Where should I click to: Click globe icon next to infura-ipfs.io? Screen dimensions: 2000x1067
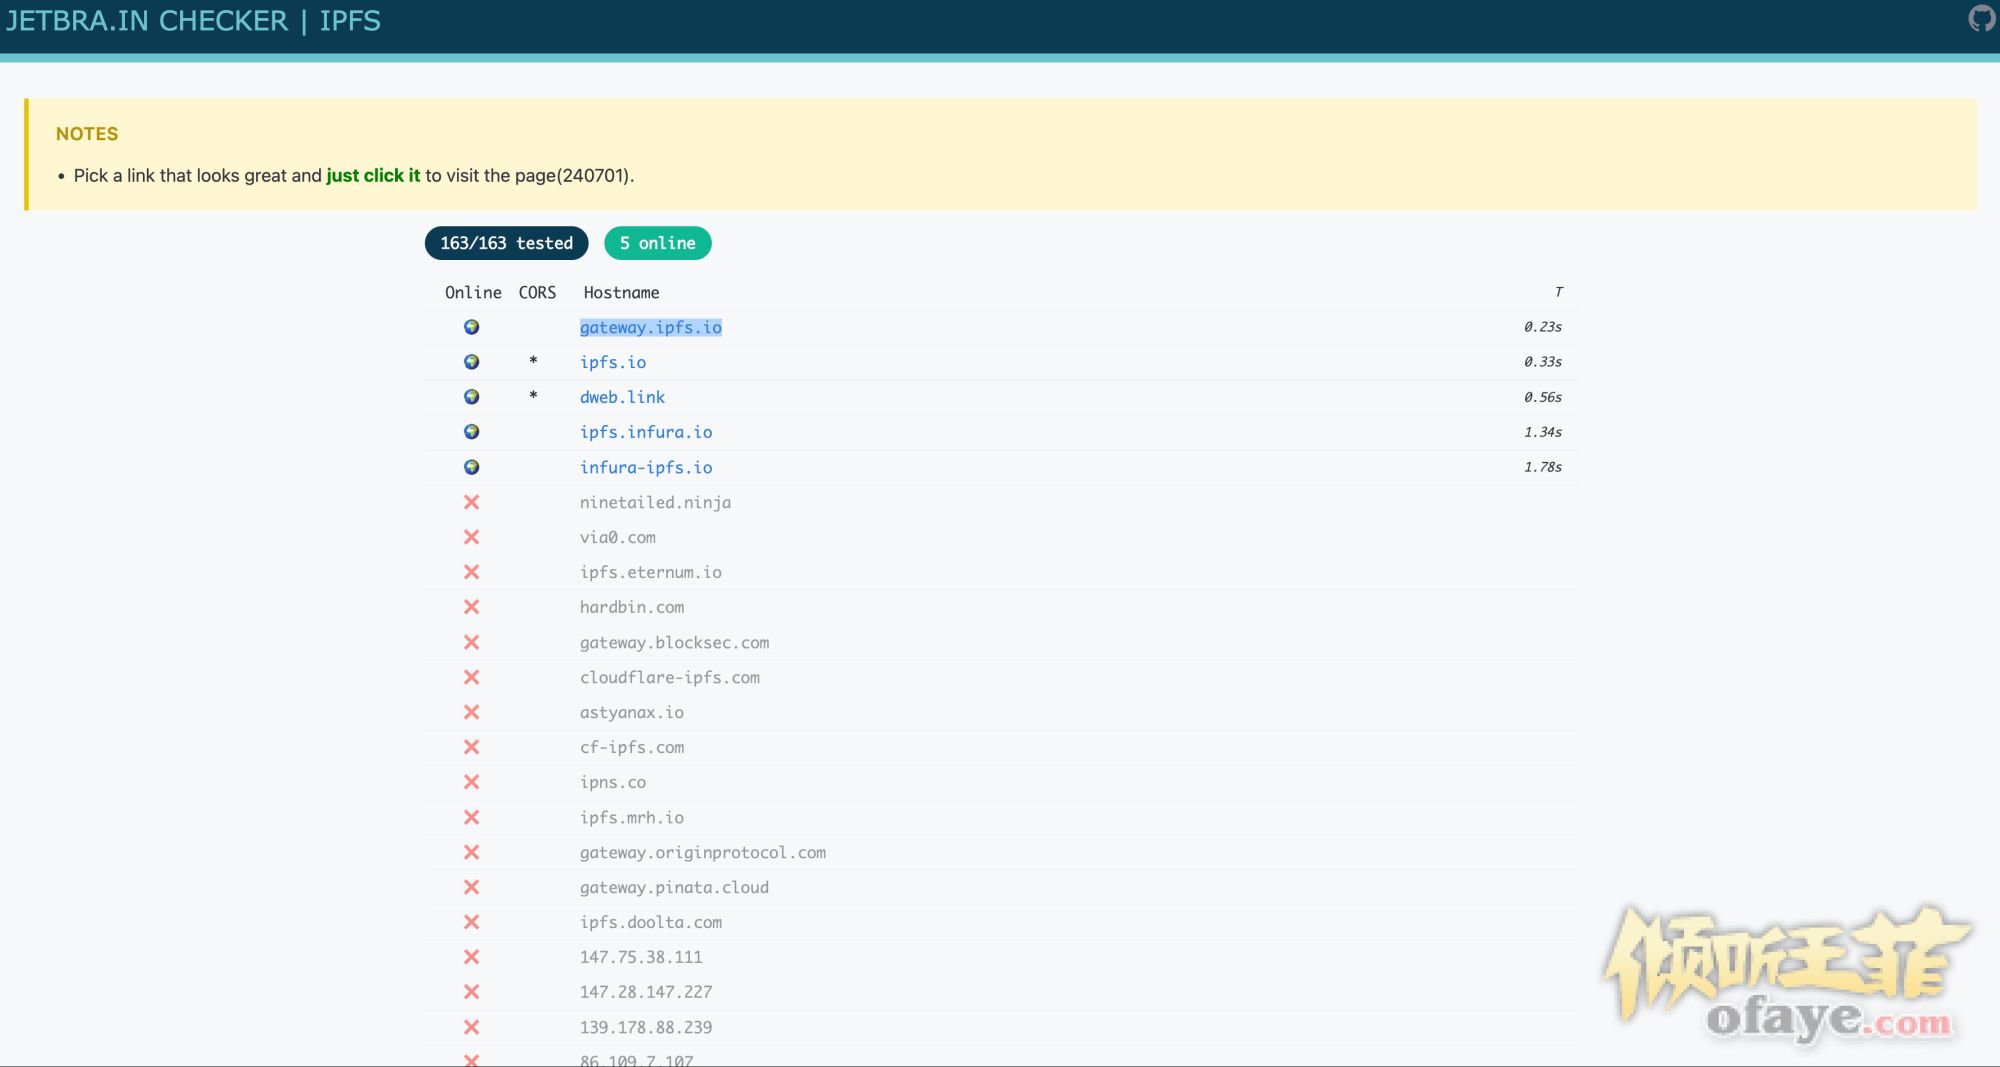[x=472, y=467]
